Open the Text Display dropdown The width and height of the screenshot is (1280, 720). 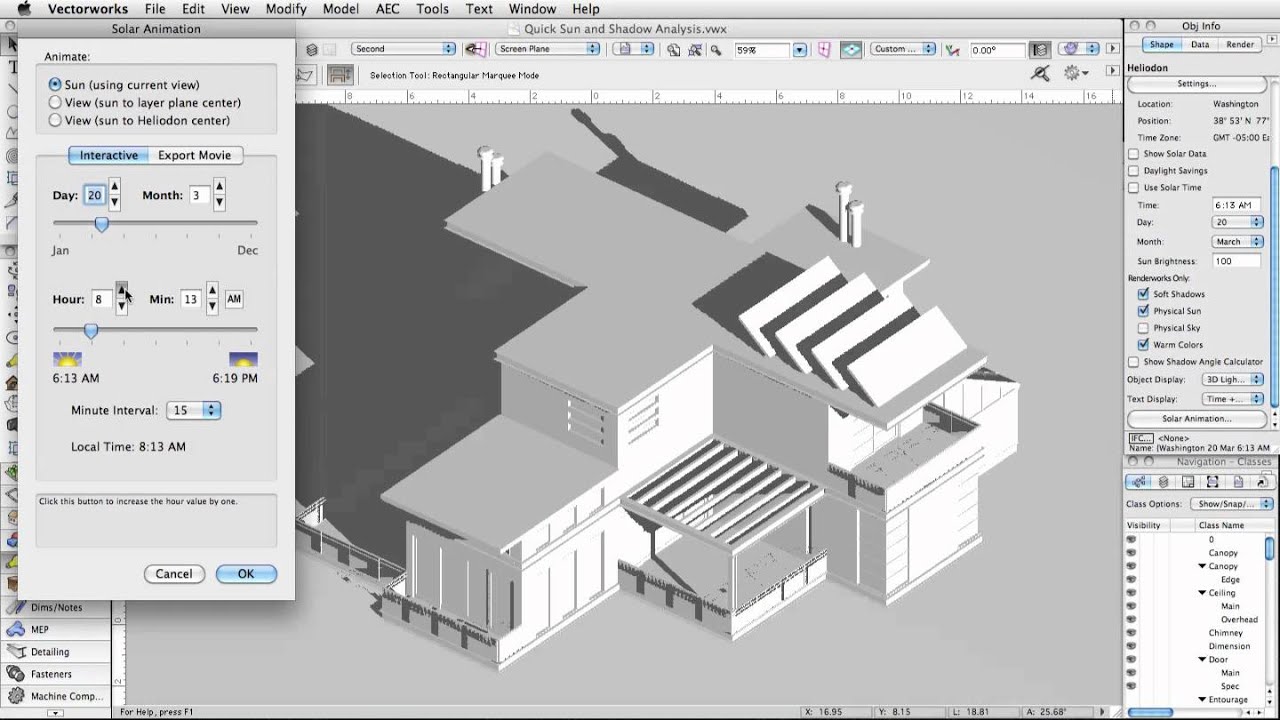point(1232,399)
